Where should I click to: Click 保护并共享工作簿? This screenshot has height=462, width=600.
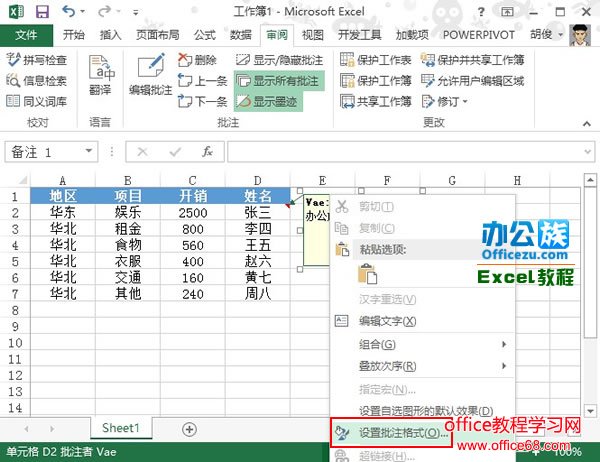tap(473, 60)
